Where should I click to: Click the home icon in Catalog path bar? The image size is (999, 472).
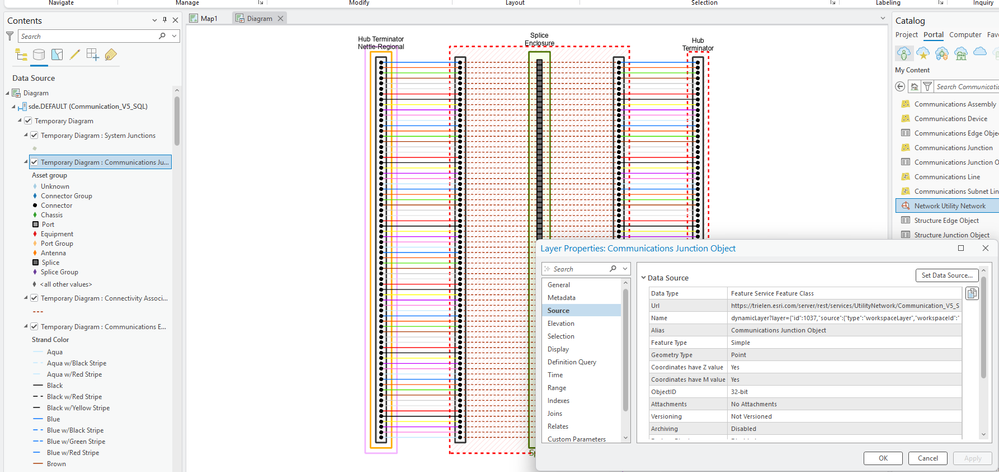(x=914, y=86)
